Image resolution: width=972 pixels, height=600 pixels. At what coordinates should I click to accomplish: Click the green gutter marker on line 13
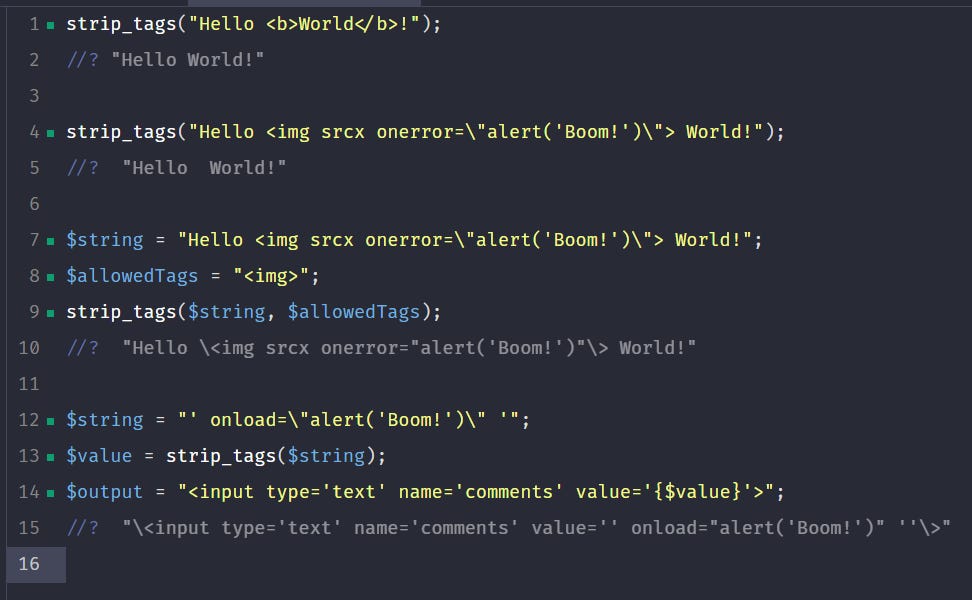pos(51,457)
